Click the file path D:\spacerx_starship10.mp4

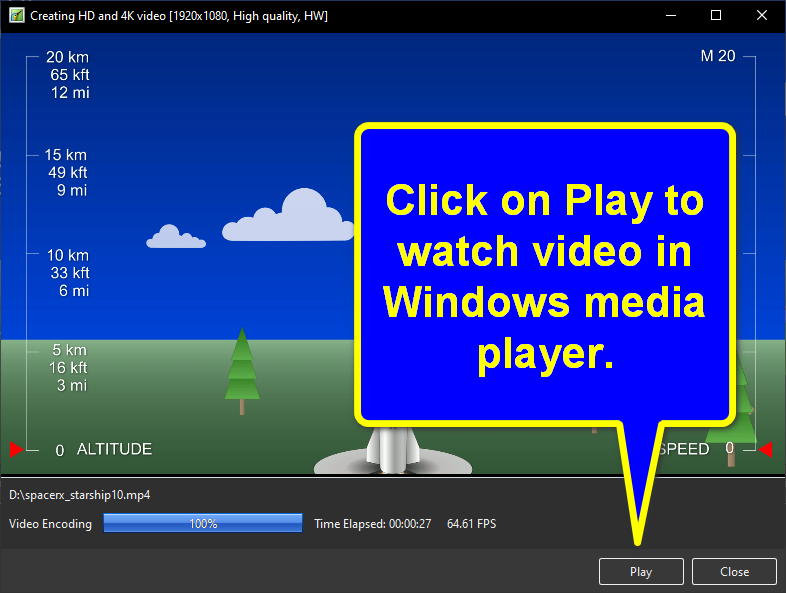(x=80, y=495)
